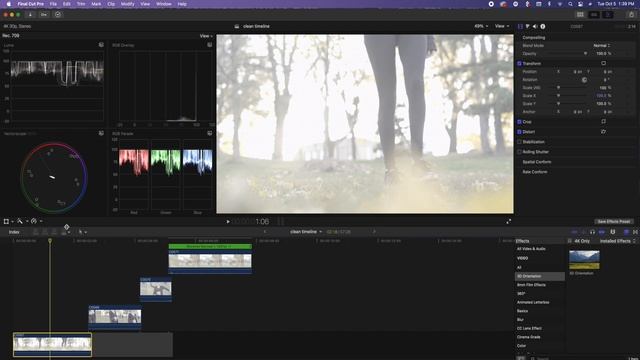Screen dimensions: 640x360
Task: Click the Rotation dial in Transform
Action: (x=584, y=80)
